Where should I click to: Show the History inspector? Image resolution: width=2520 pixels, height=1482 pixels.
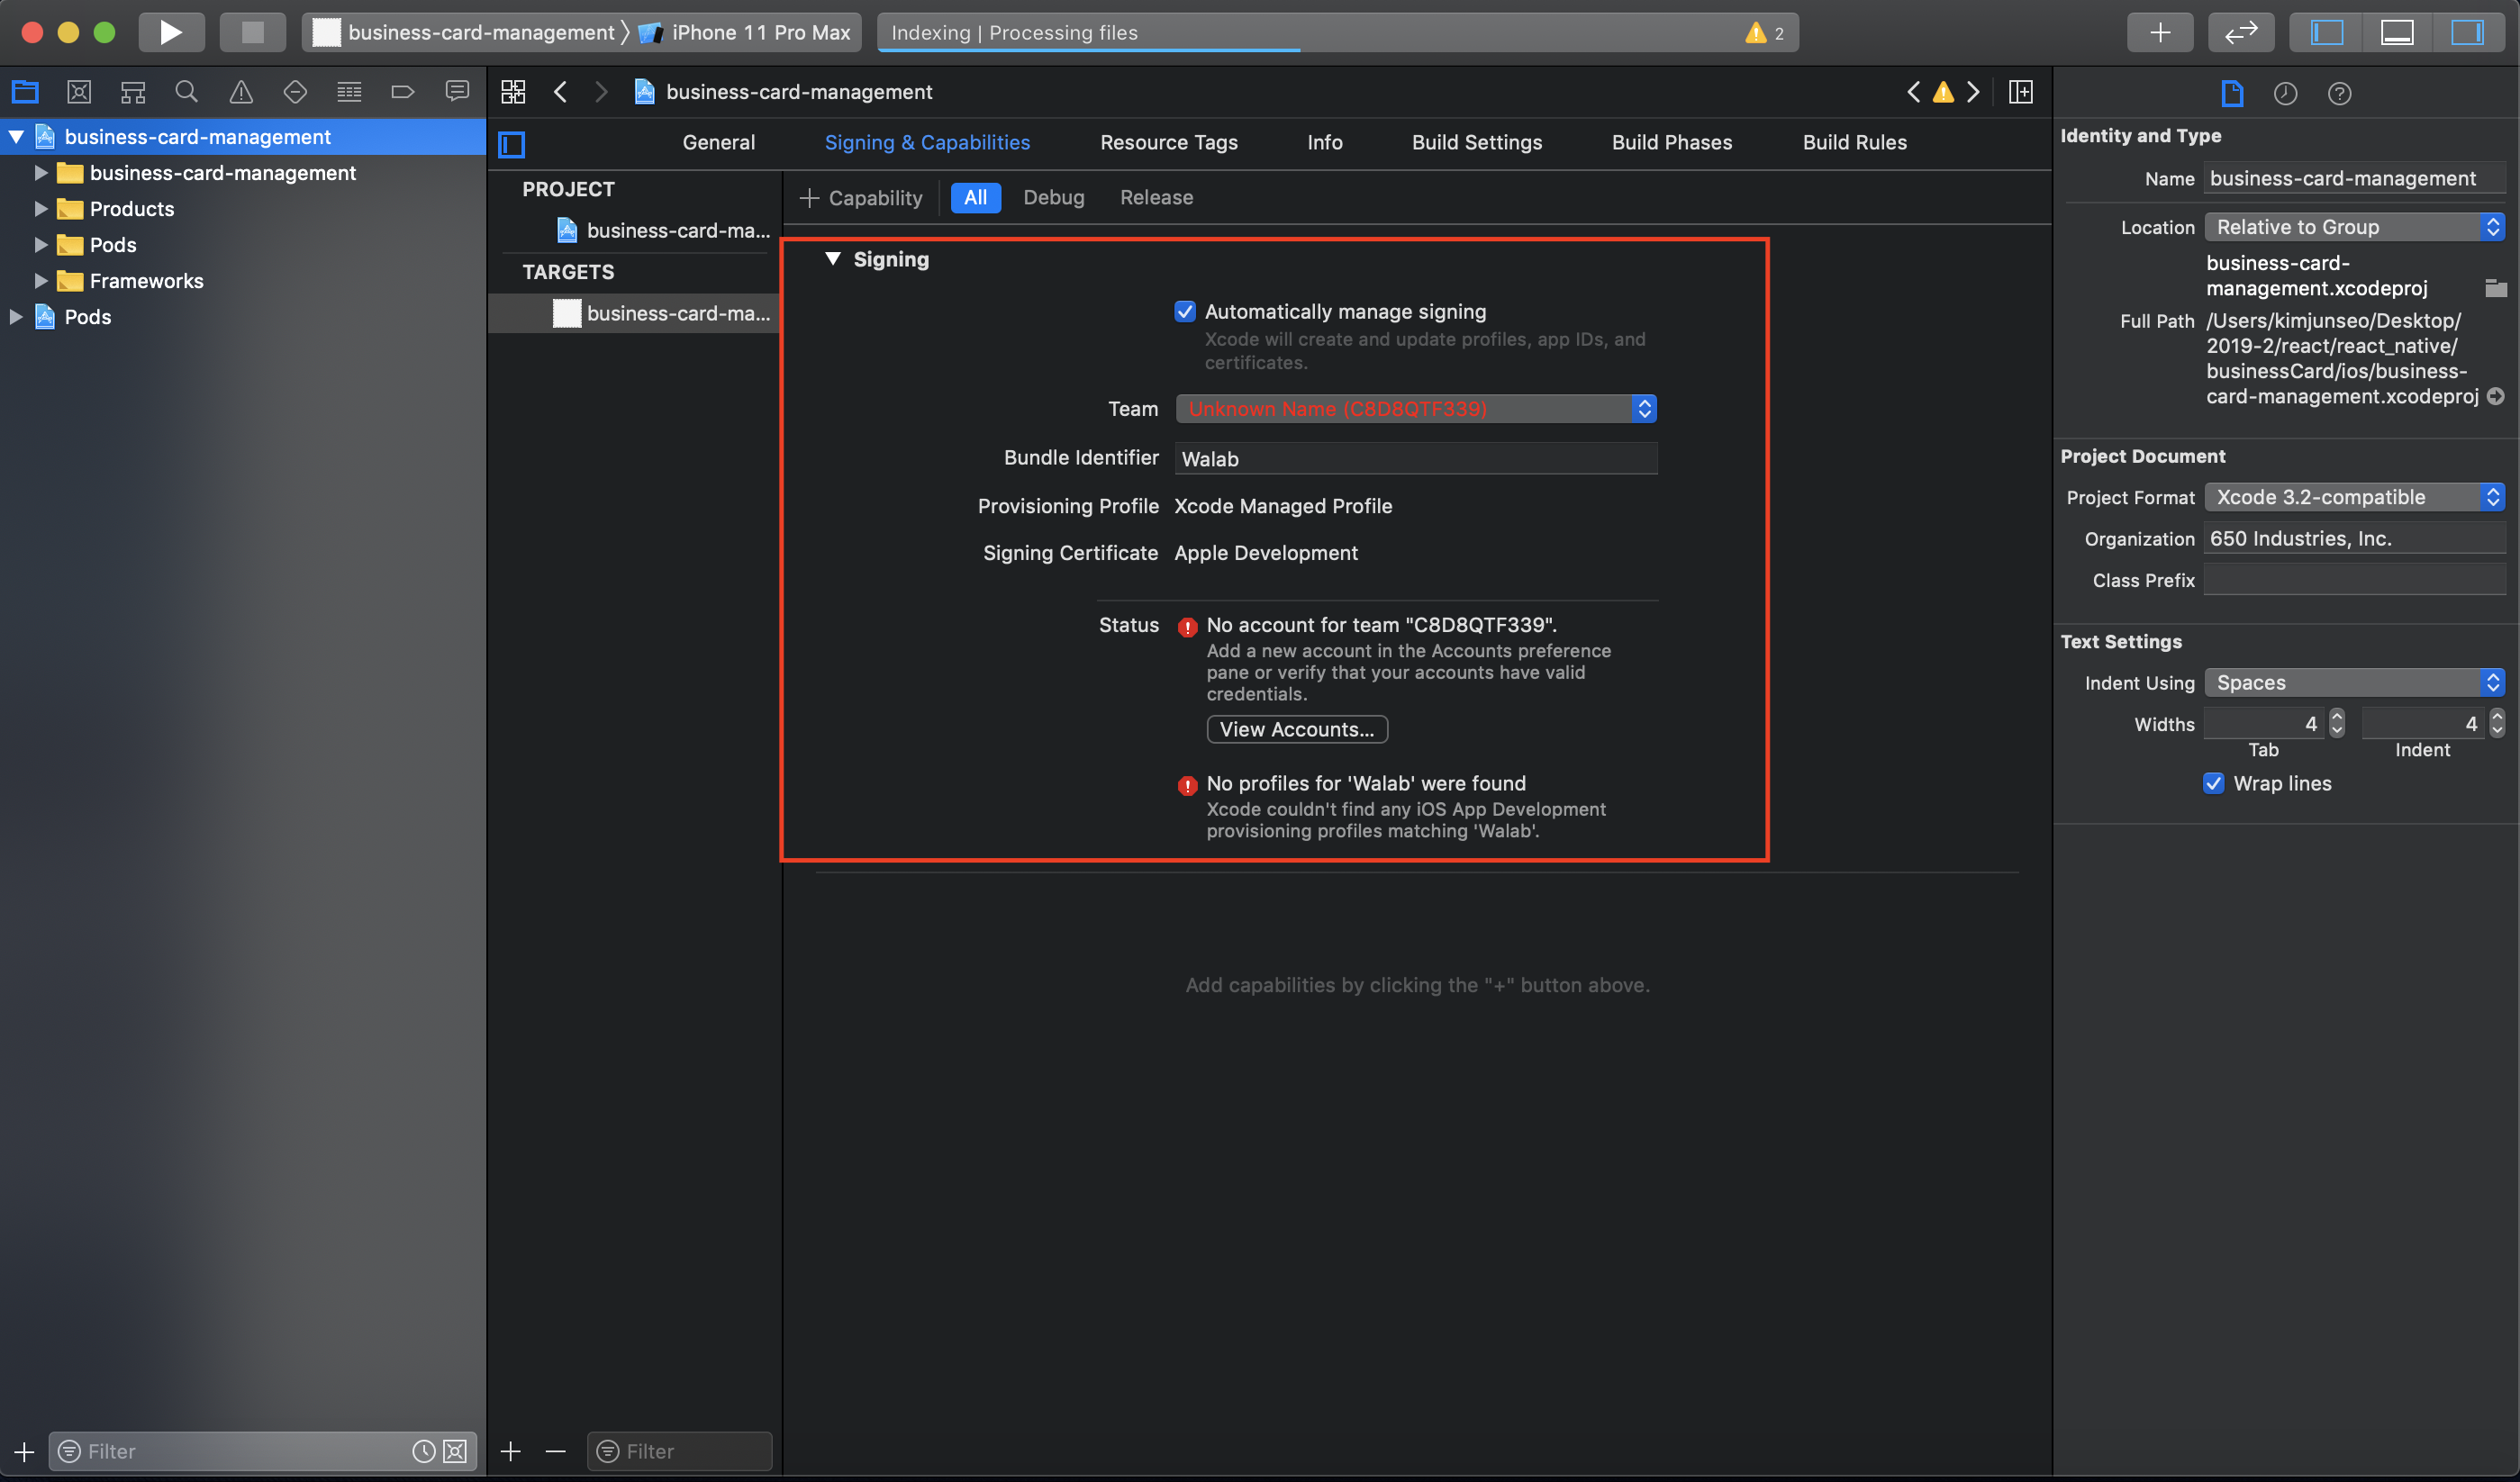tap(2287, 93)
